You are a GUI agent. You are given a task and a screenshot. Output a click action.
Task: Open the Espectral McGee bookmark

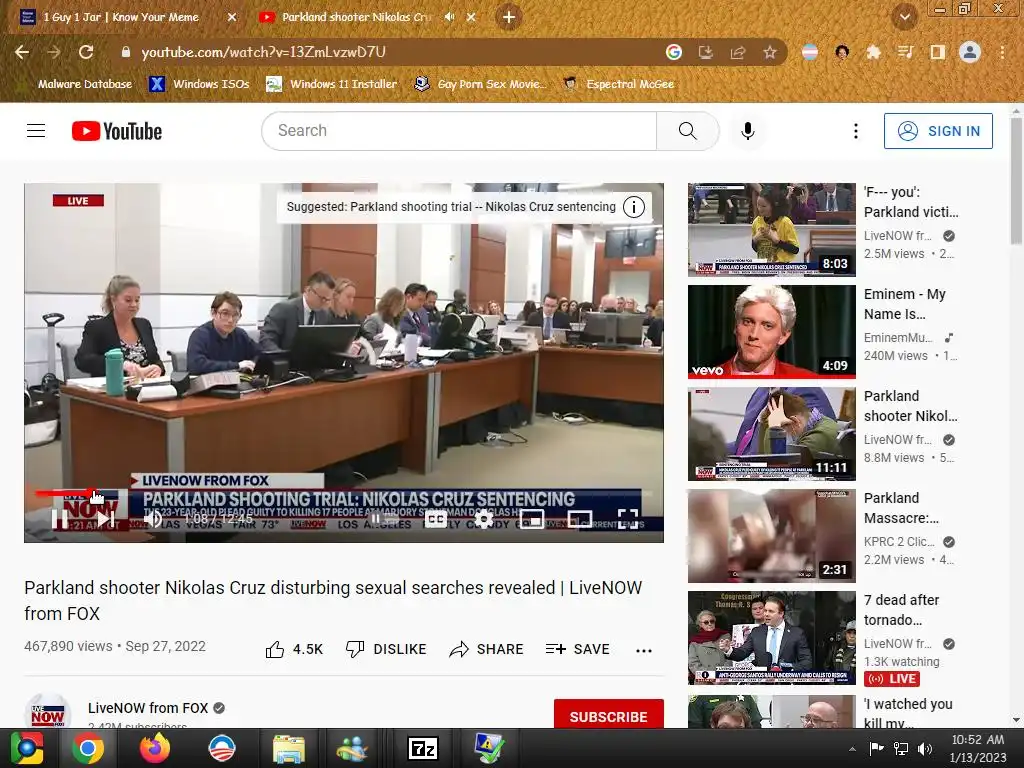(x=618, y=84)
